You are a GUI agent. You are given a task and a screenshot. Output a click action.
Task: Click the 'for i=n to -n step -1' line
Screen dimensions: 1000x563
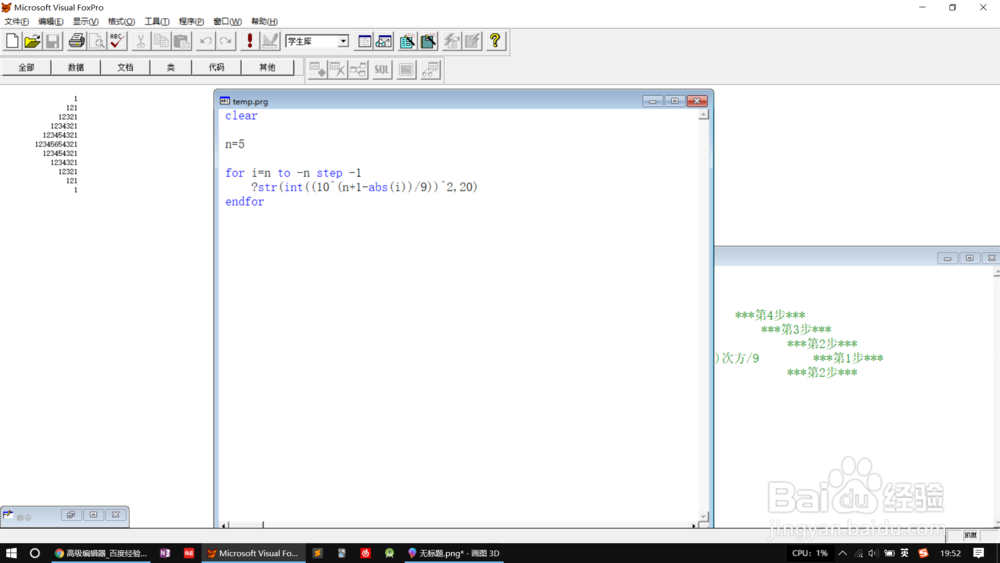(293, 173)
